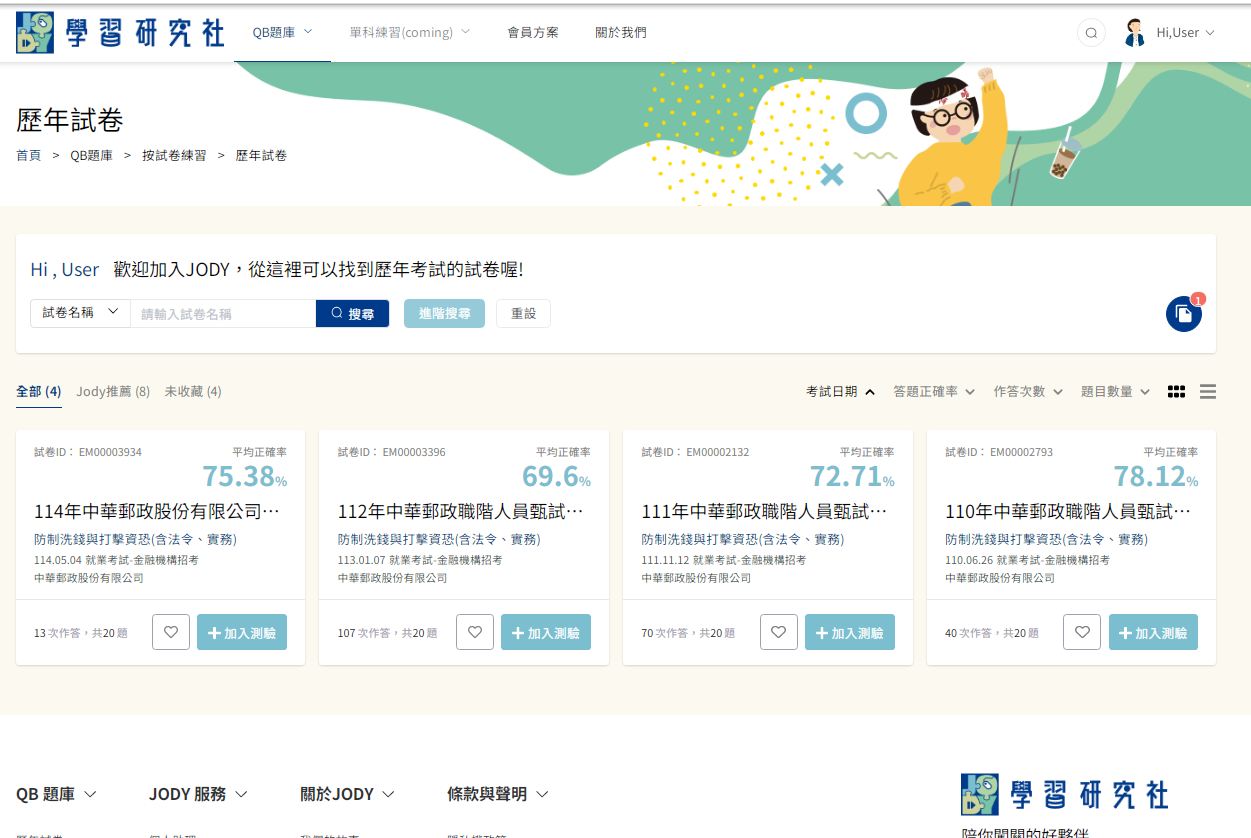The height and width of the screenshot is (838, 1251).
Task: Toggle heart favorite on 110年 exam card
Action: [1082, 632]
